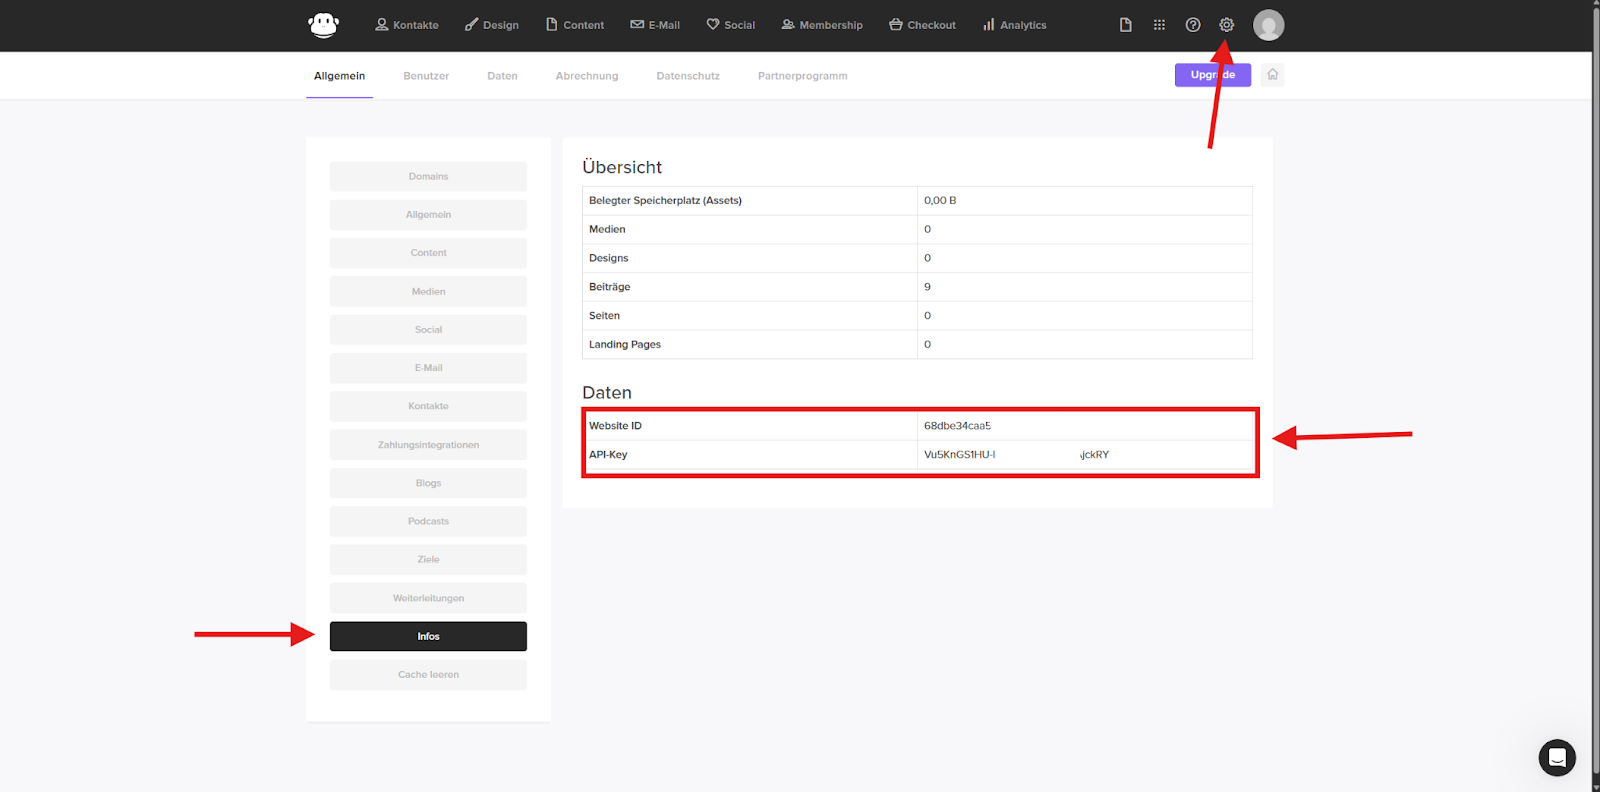Image resolution: width=1600 pixels, height=792 pixels.
Task: Open the Design menu
Action: pyautogui.click(x=492, y=25)
